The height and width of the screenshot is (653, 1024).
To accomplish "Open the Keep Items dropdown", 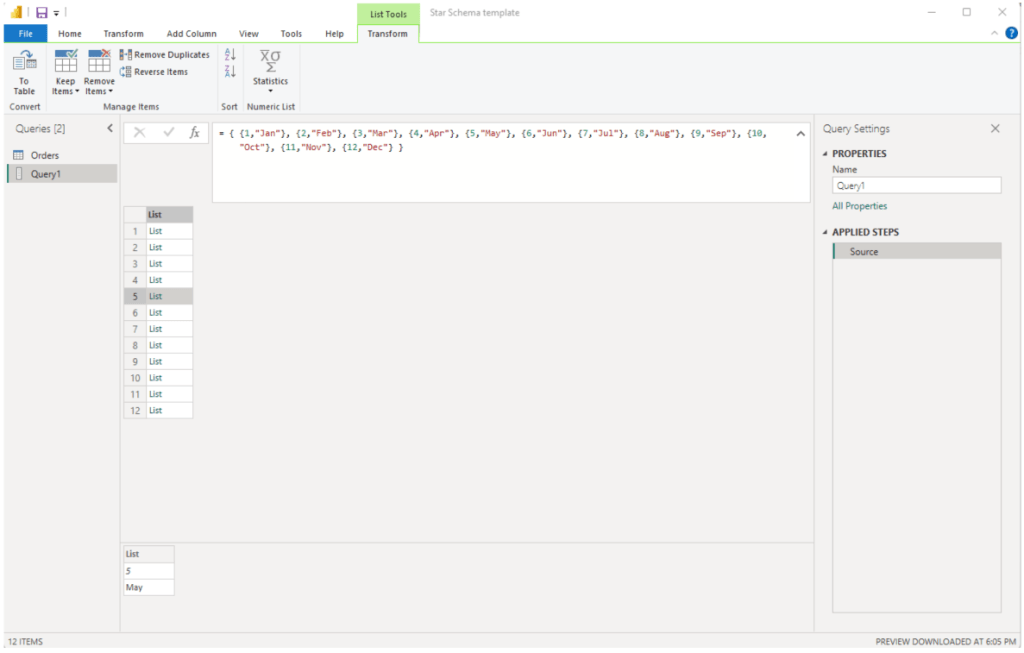I will coord(65,72).
